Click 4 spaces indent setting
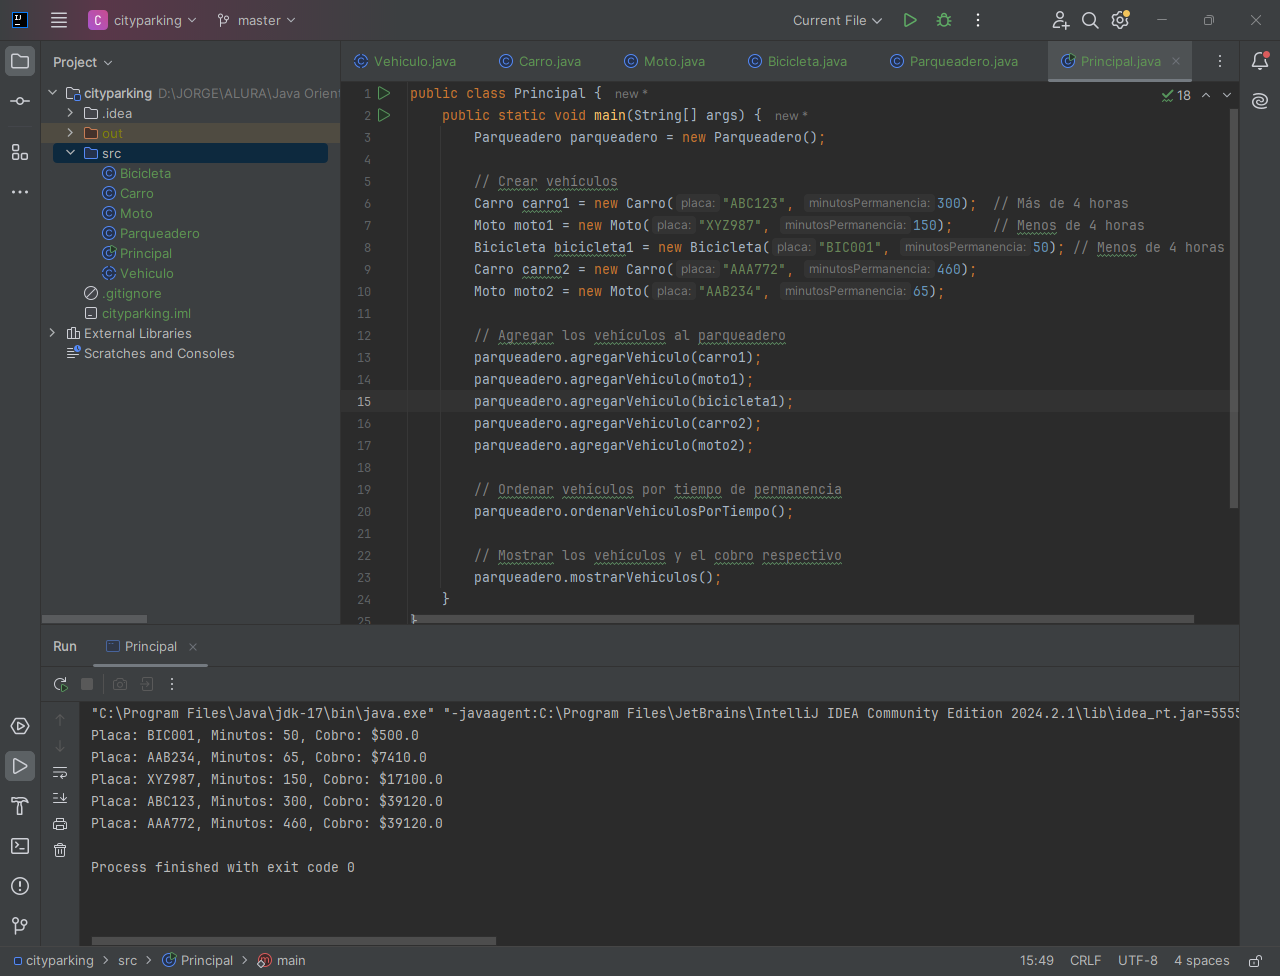Viewport: 1280px width, 976px height. coord(1202,961)
